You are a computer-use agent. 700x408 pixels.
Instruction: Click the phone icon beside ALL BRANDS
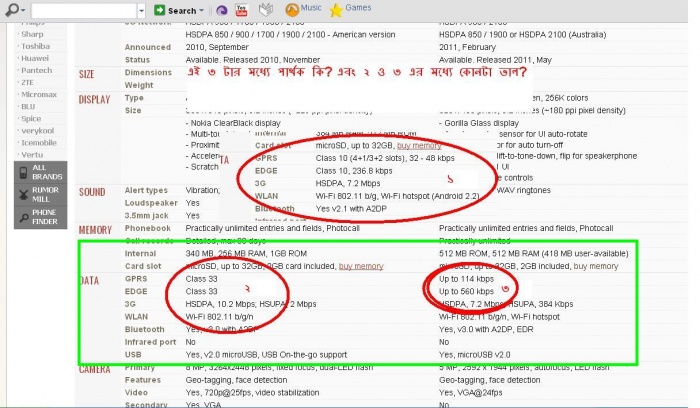[23, 172]
